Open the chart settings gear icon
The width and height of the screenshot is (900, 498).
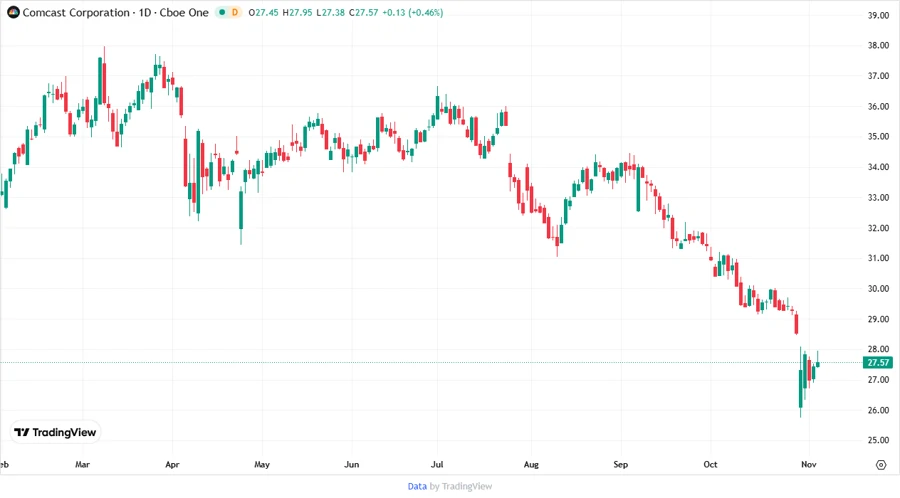(x=881, y=465)
